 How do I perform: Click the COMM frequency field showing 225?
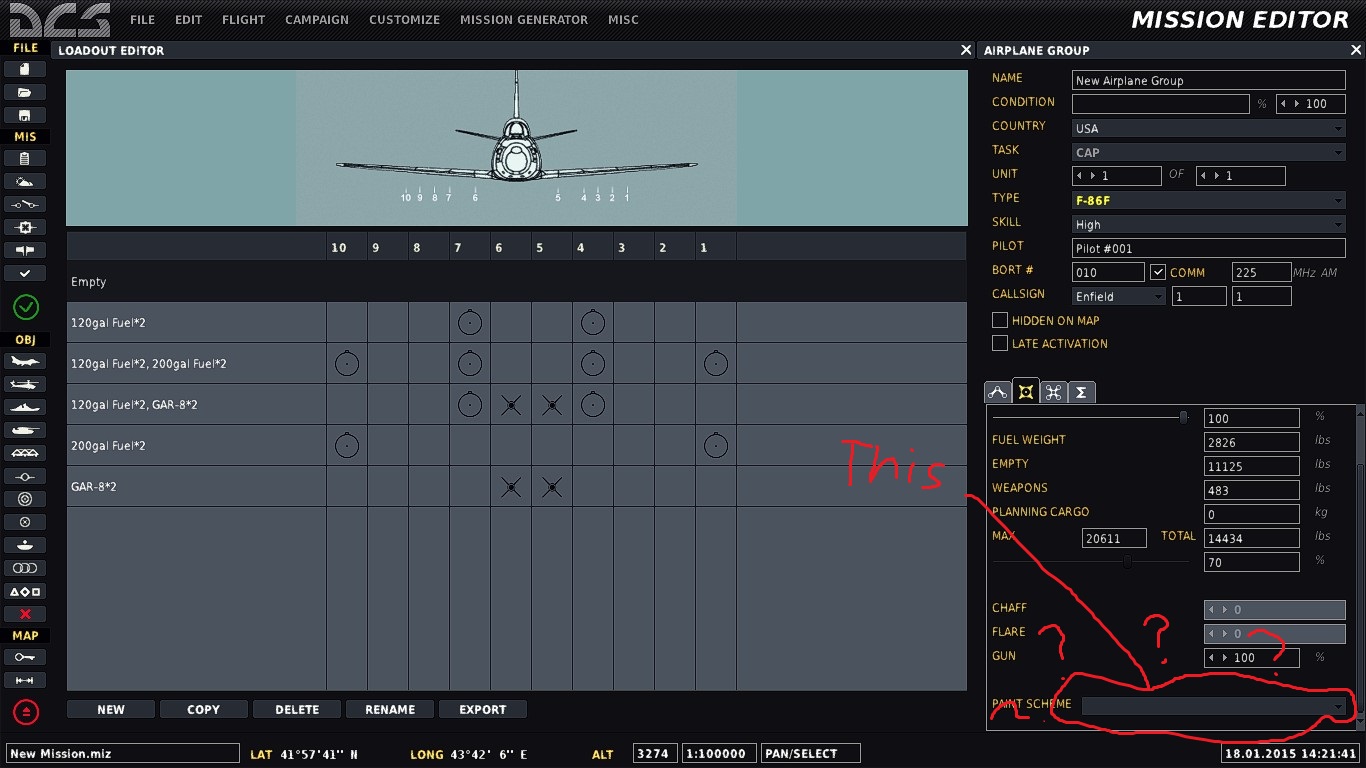click(1261, 272)
